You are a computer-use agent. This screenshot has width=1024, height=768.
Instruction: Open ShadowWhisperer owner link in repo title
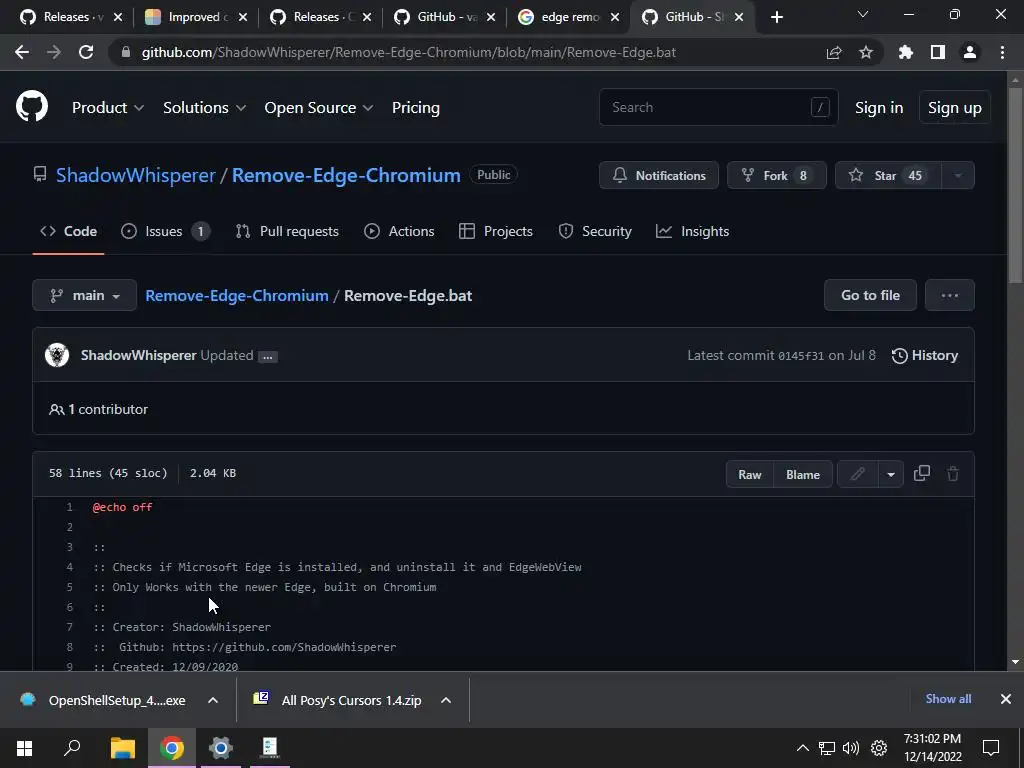(136, 175)
